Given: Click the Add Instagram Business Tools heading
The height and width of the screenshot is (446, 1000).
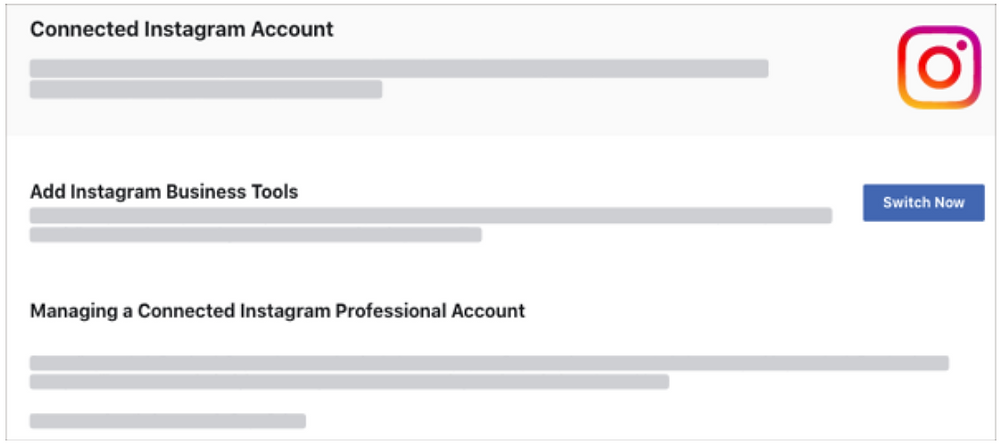Looking at the screenshot, I should (x=164, y=191).
